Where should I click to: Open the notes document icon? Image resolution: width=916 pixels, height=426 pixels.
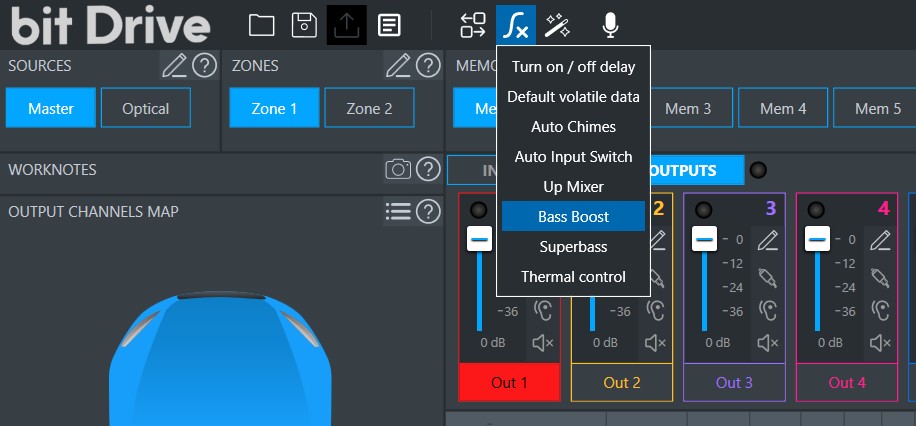click(x=389, y=25)
